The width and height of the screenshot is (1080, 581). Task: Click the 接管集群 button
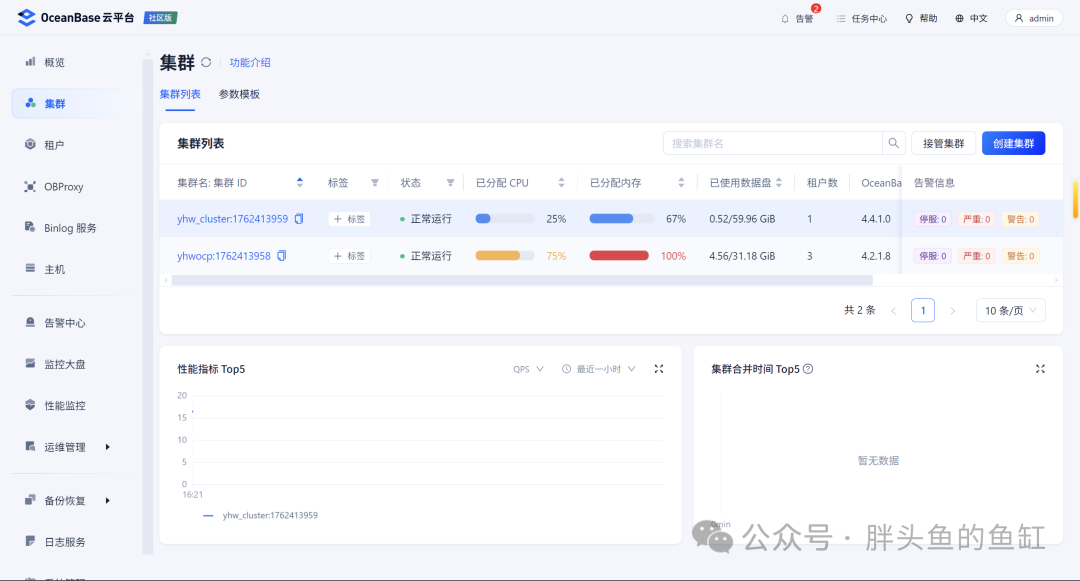[x=944, y=143]
